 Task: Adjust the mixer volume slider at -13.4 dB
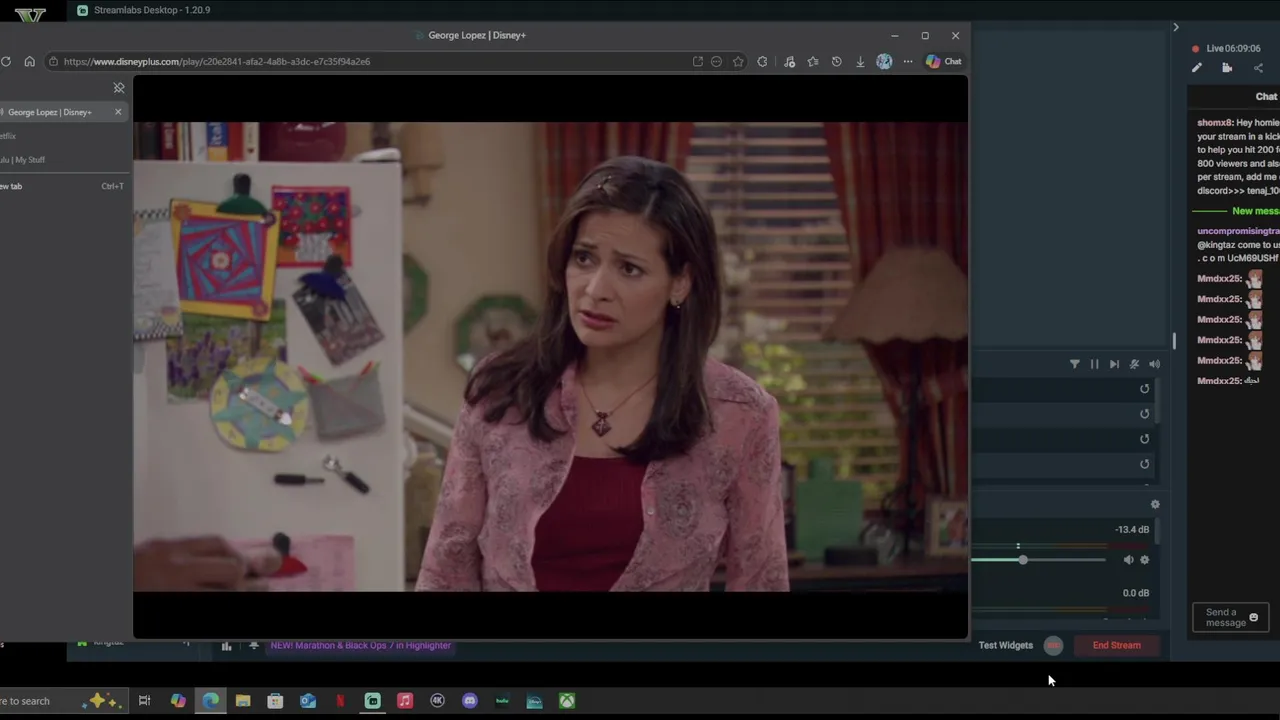(1022, 560)
